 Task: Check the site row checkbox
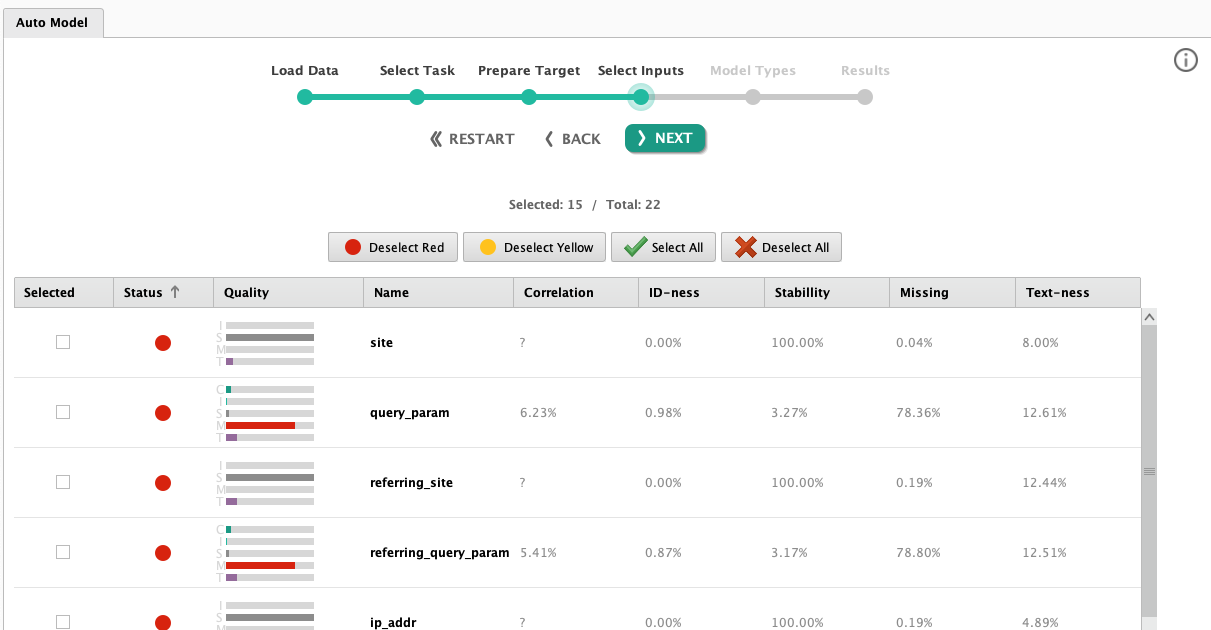click(63, 342)
